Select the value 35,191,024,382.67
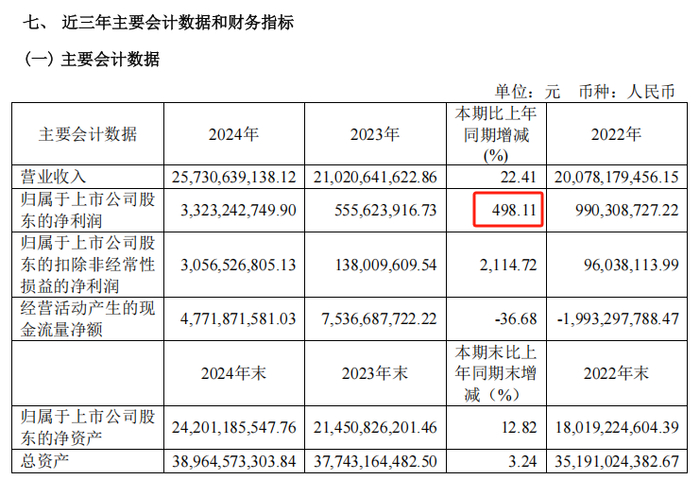The height and width of the screenshot is (481, 700). pos(617,461)
